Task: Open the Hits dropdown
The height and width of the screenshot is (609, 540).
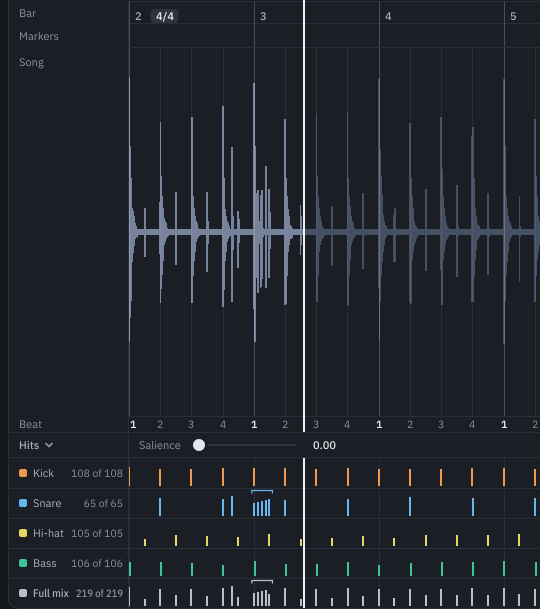Action: (36, 445)
